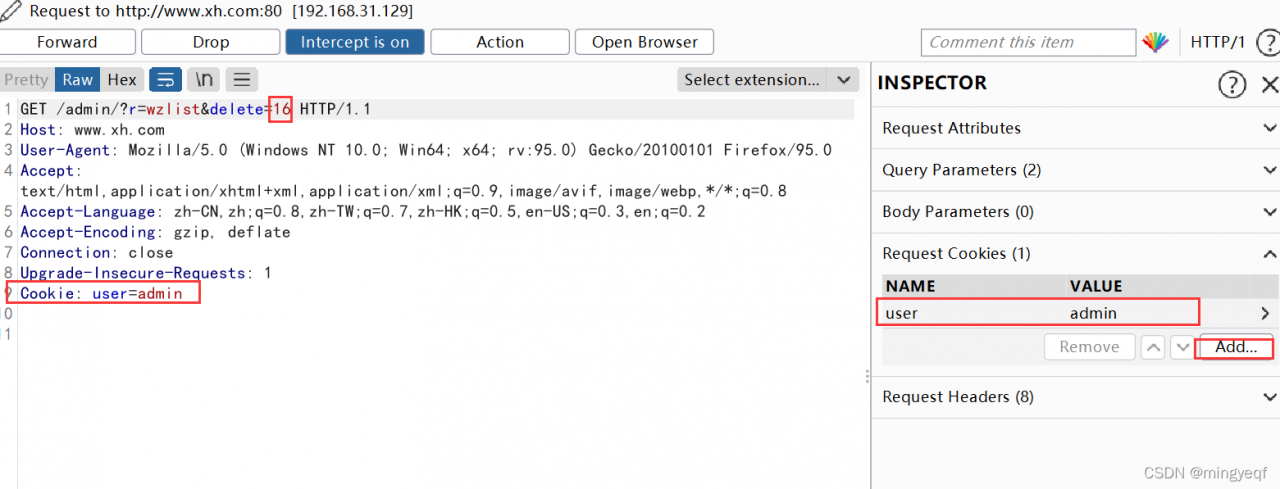Move the cookie up with the arrow
1280x489 pixels.
point(1153,347)
